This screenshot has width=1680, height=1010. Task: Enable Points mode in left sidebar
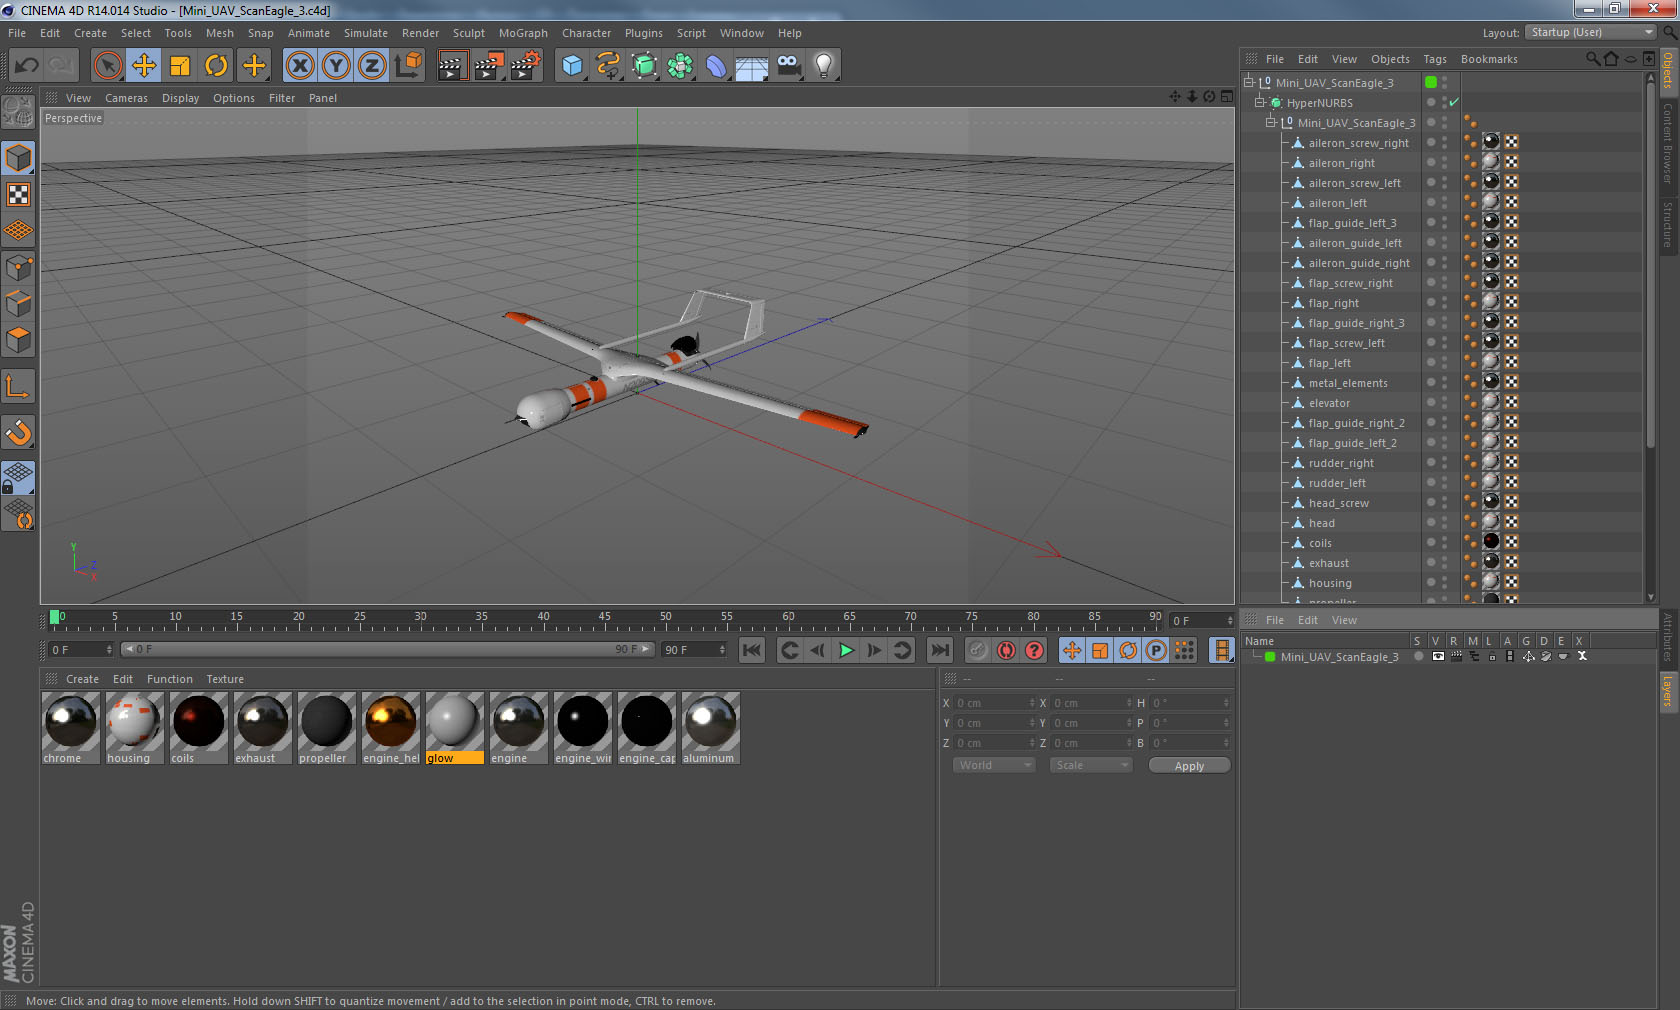(18, 268)
